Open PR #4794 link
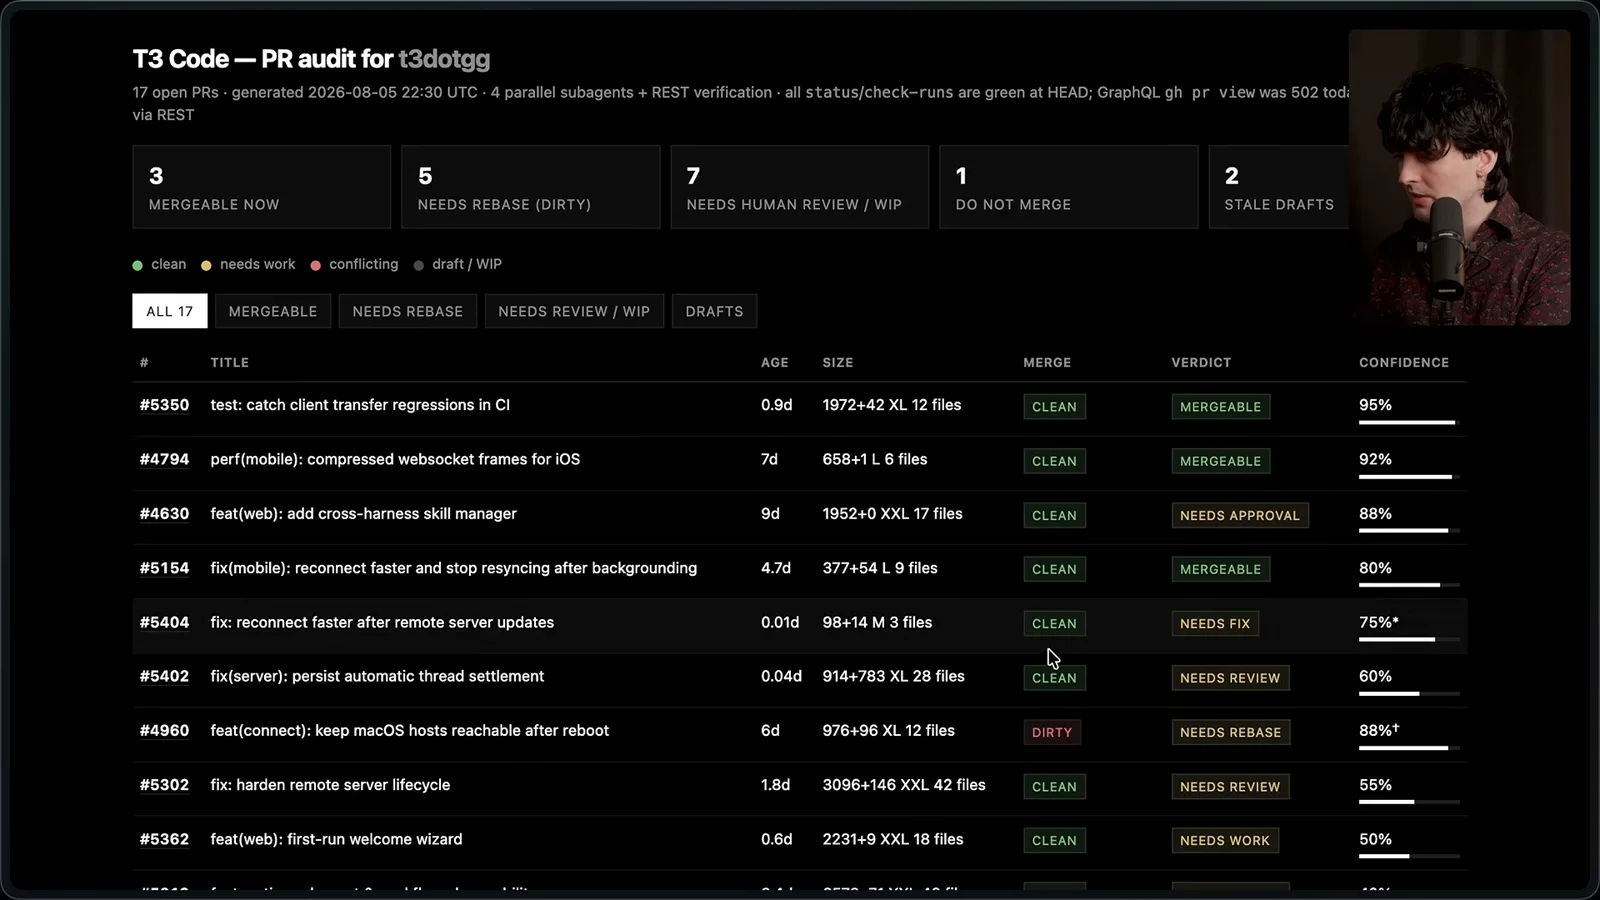The width and height of the screenshot is (1600, 900). coord(164,459)
